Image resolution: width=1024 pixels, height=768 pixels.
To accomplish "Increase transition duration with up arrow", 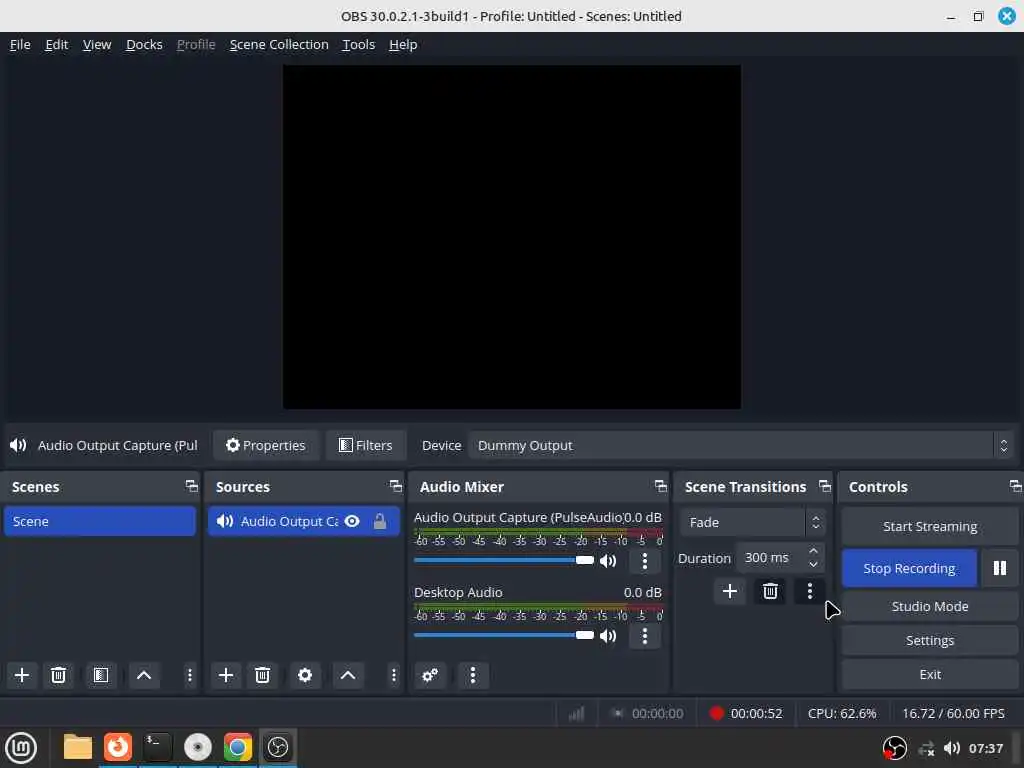I will point(813,551).
